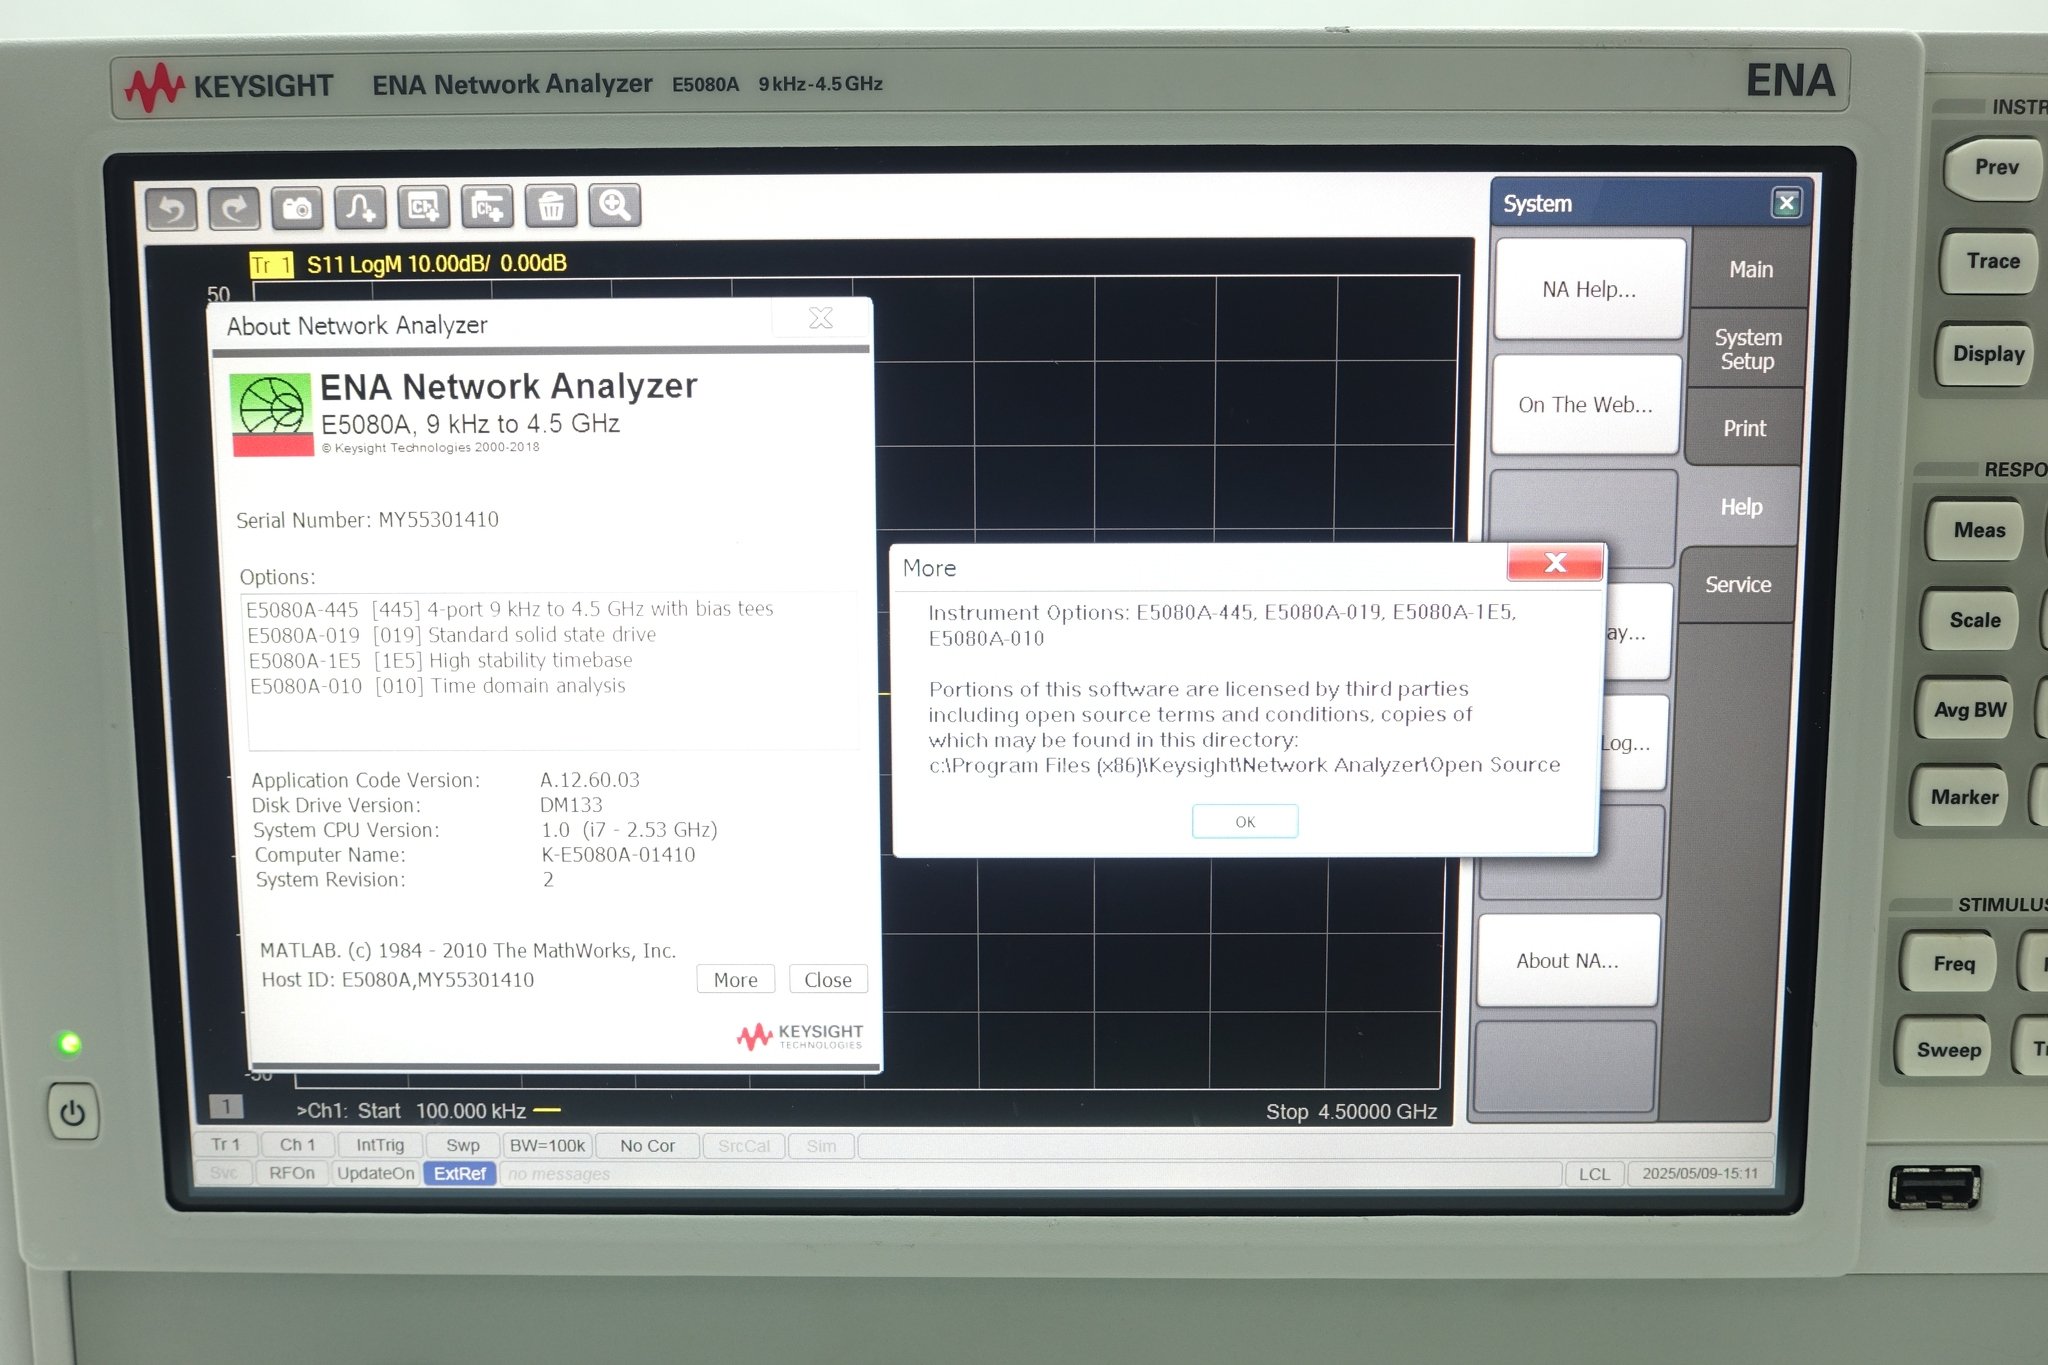
Task: Click IntTrig status bar item
Action: 380,1146
